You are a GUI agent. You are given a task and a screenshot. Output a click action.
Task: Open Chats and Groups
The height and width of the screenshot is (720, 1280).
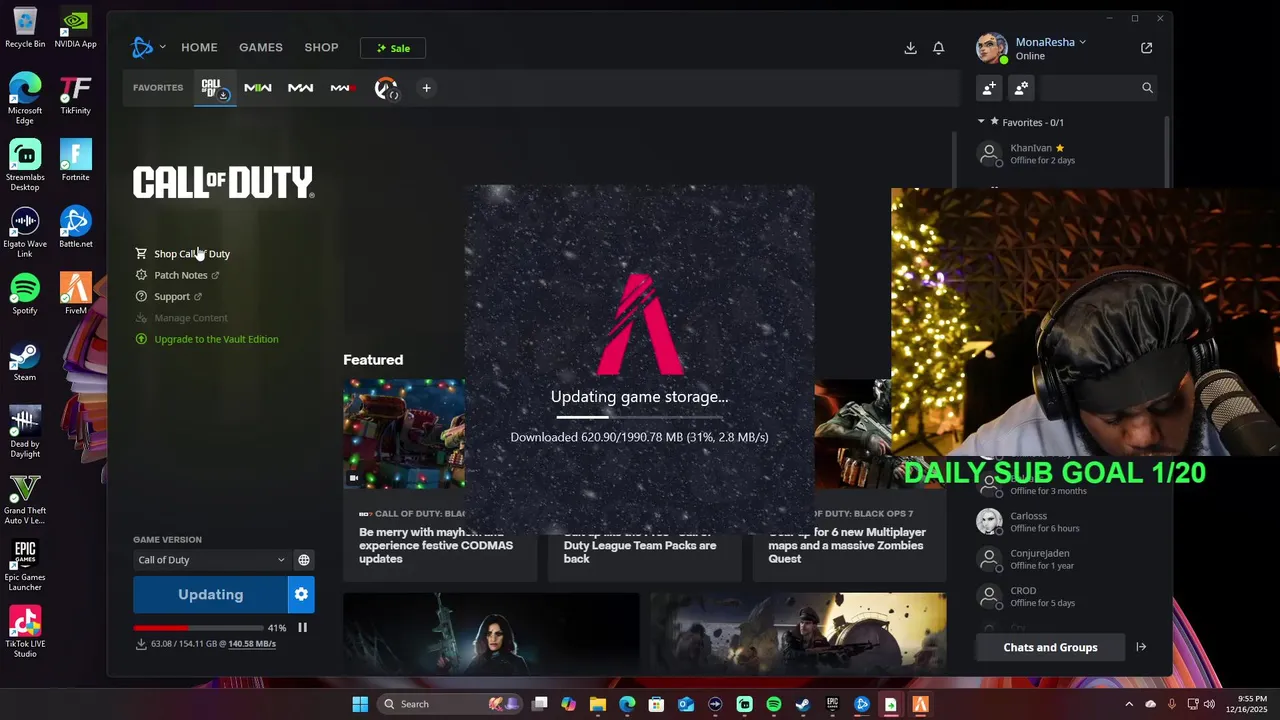tap(1050, 647)
